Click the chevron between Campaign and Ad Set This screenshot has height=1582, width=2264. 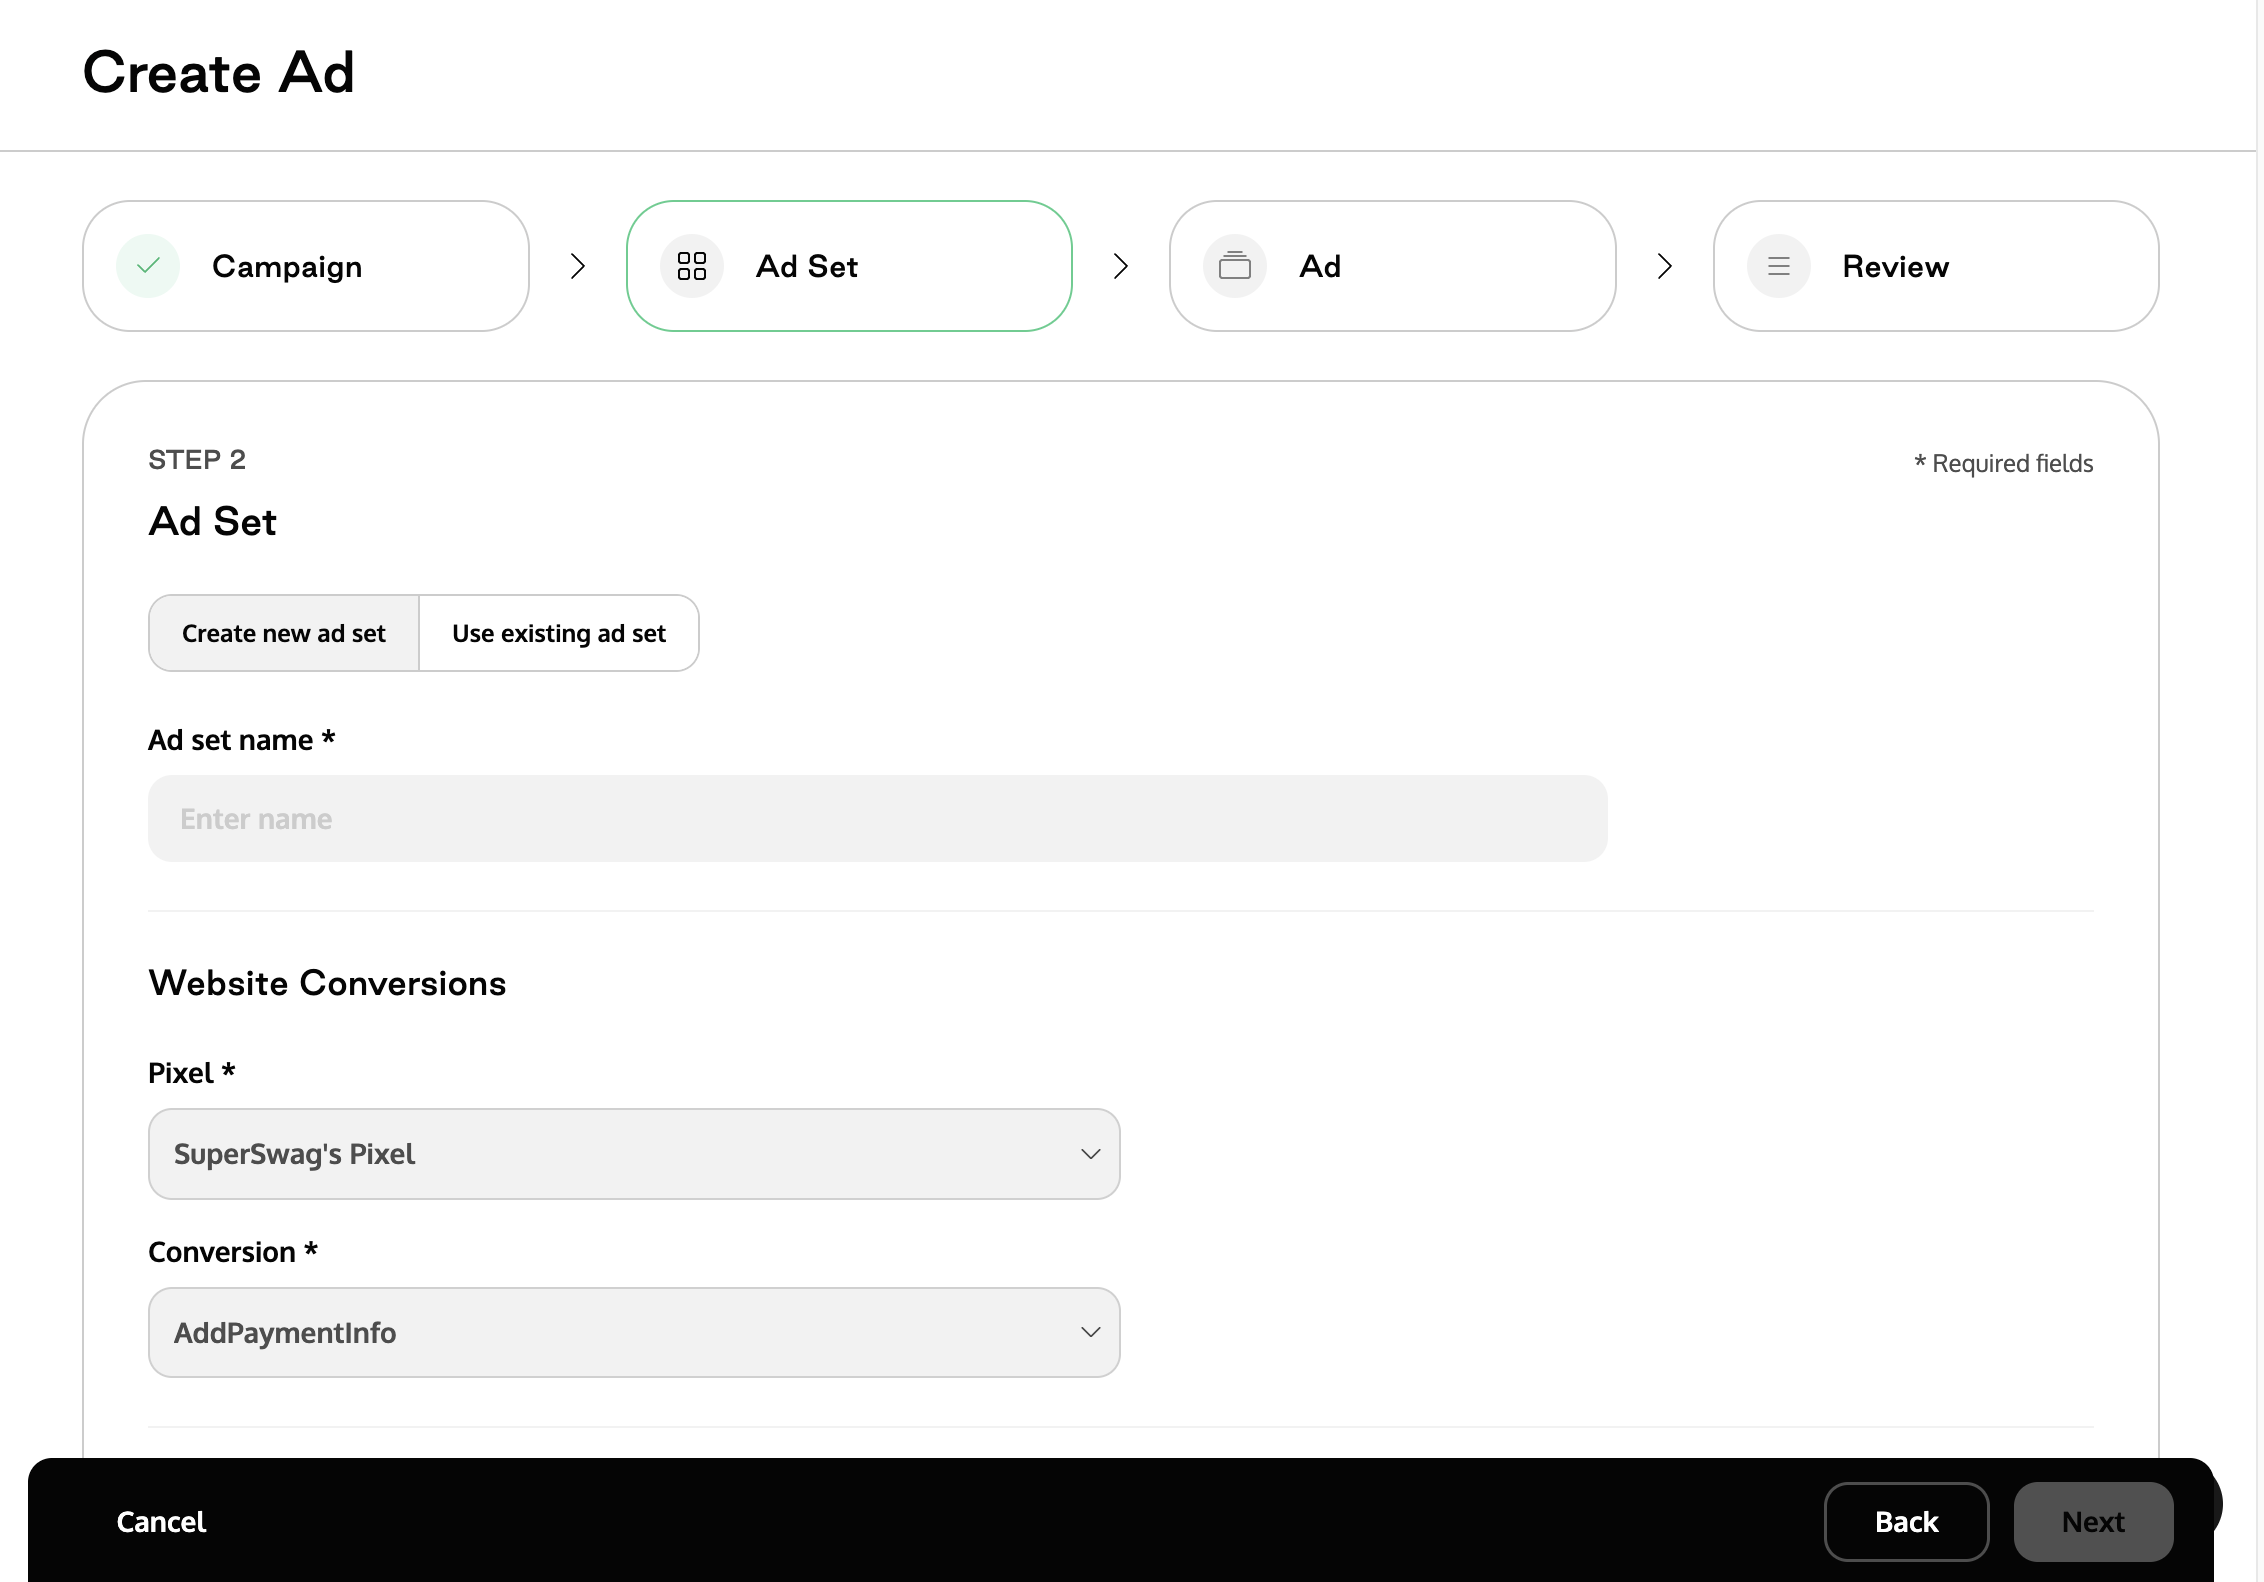[x=578, y=266]
